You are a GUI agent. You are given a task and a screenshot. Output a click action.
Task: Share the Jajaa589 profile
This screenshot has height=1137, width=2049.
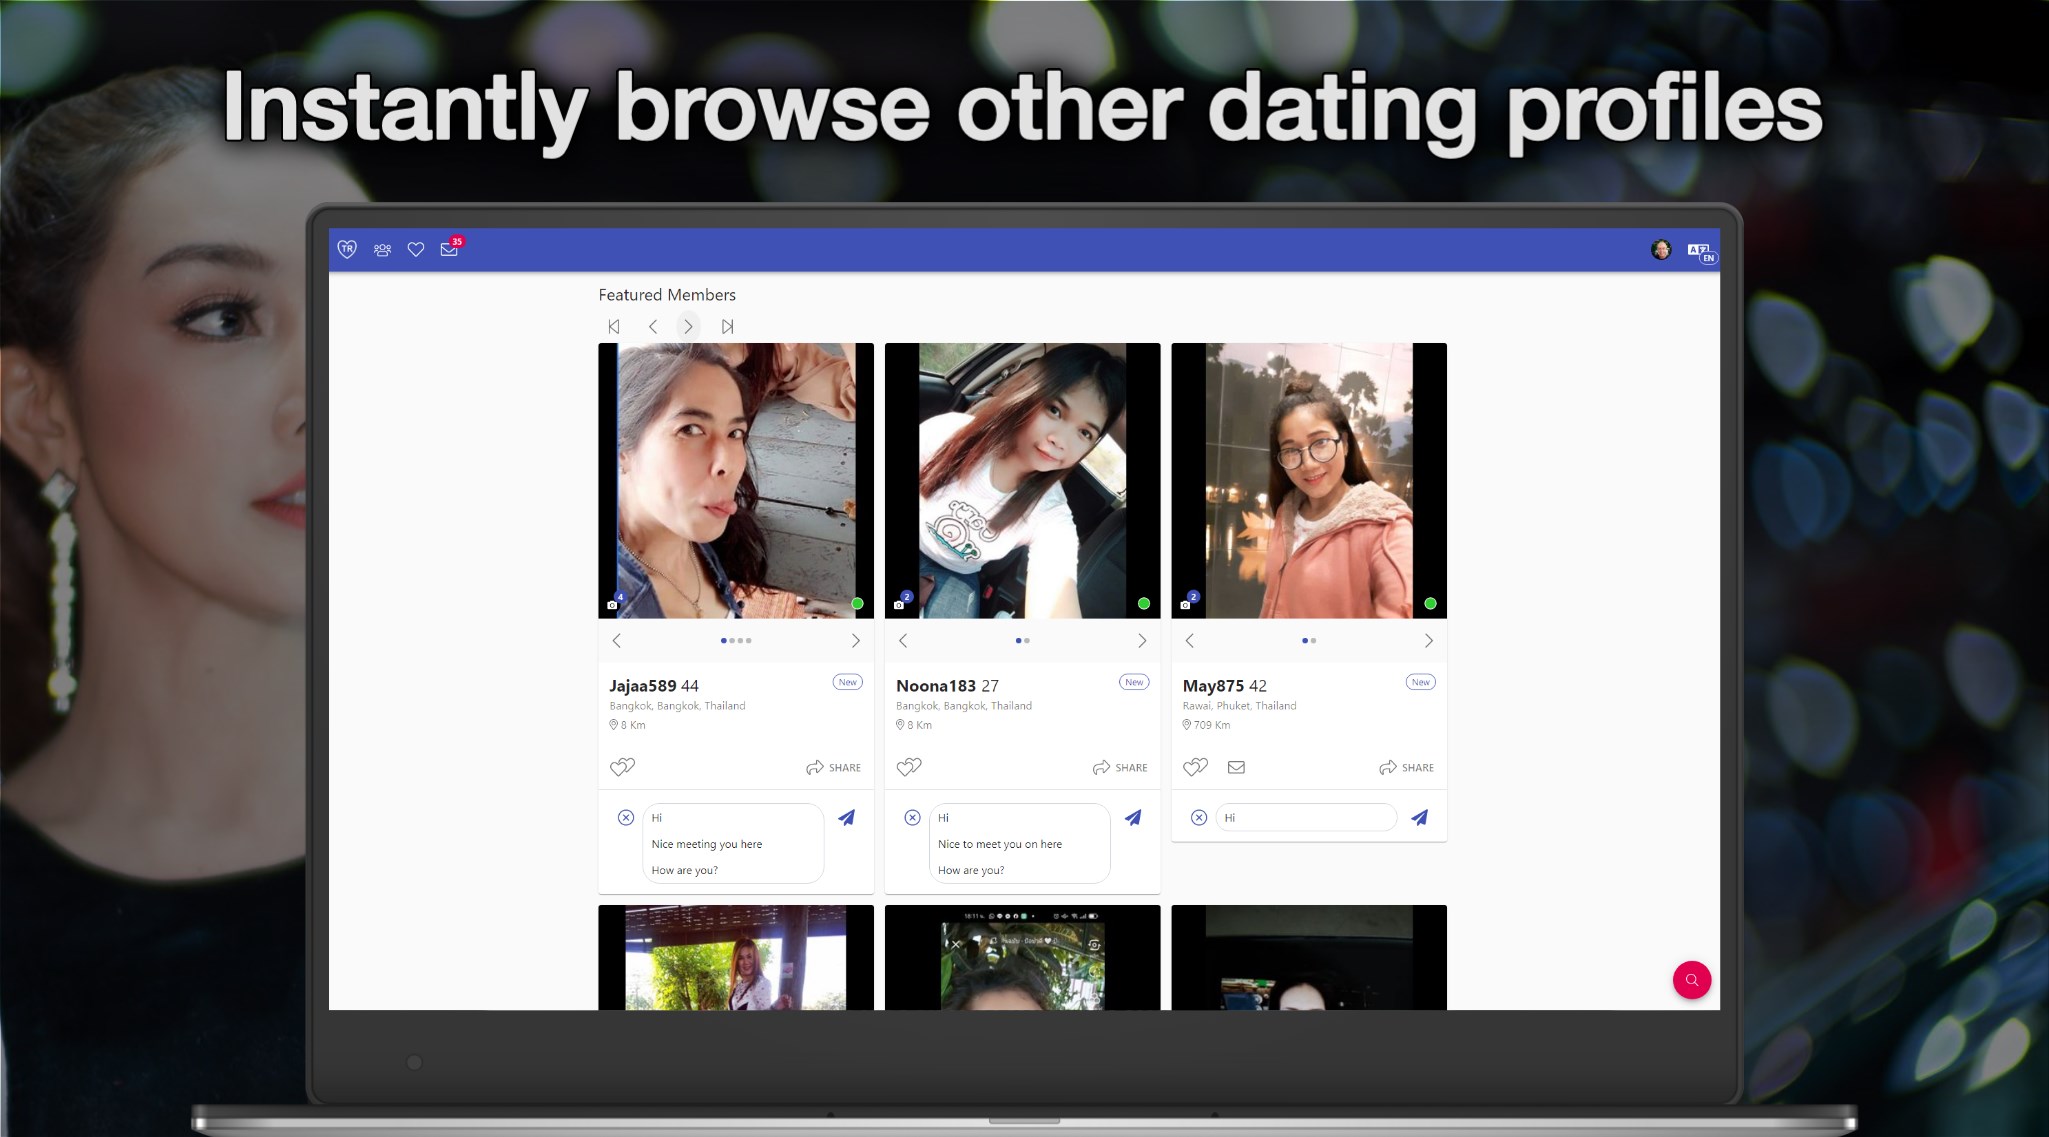click(x=833, y=767)
